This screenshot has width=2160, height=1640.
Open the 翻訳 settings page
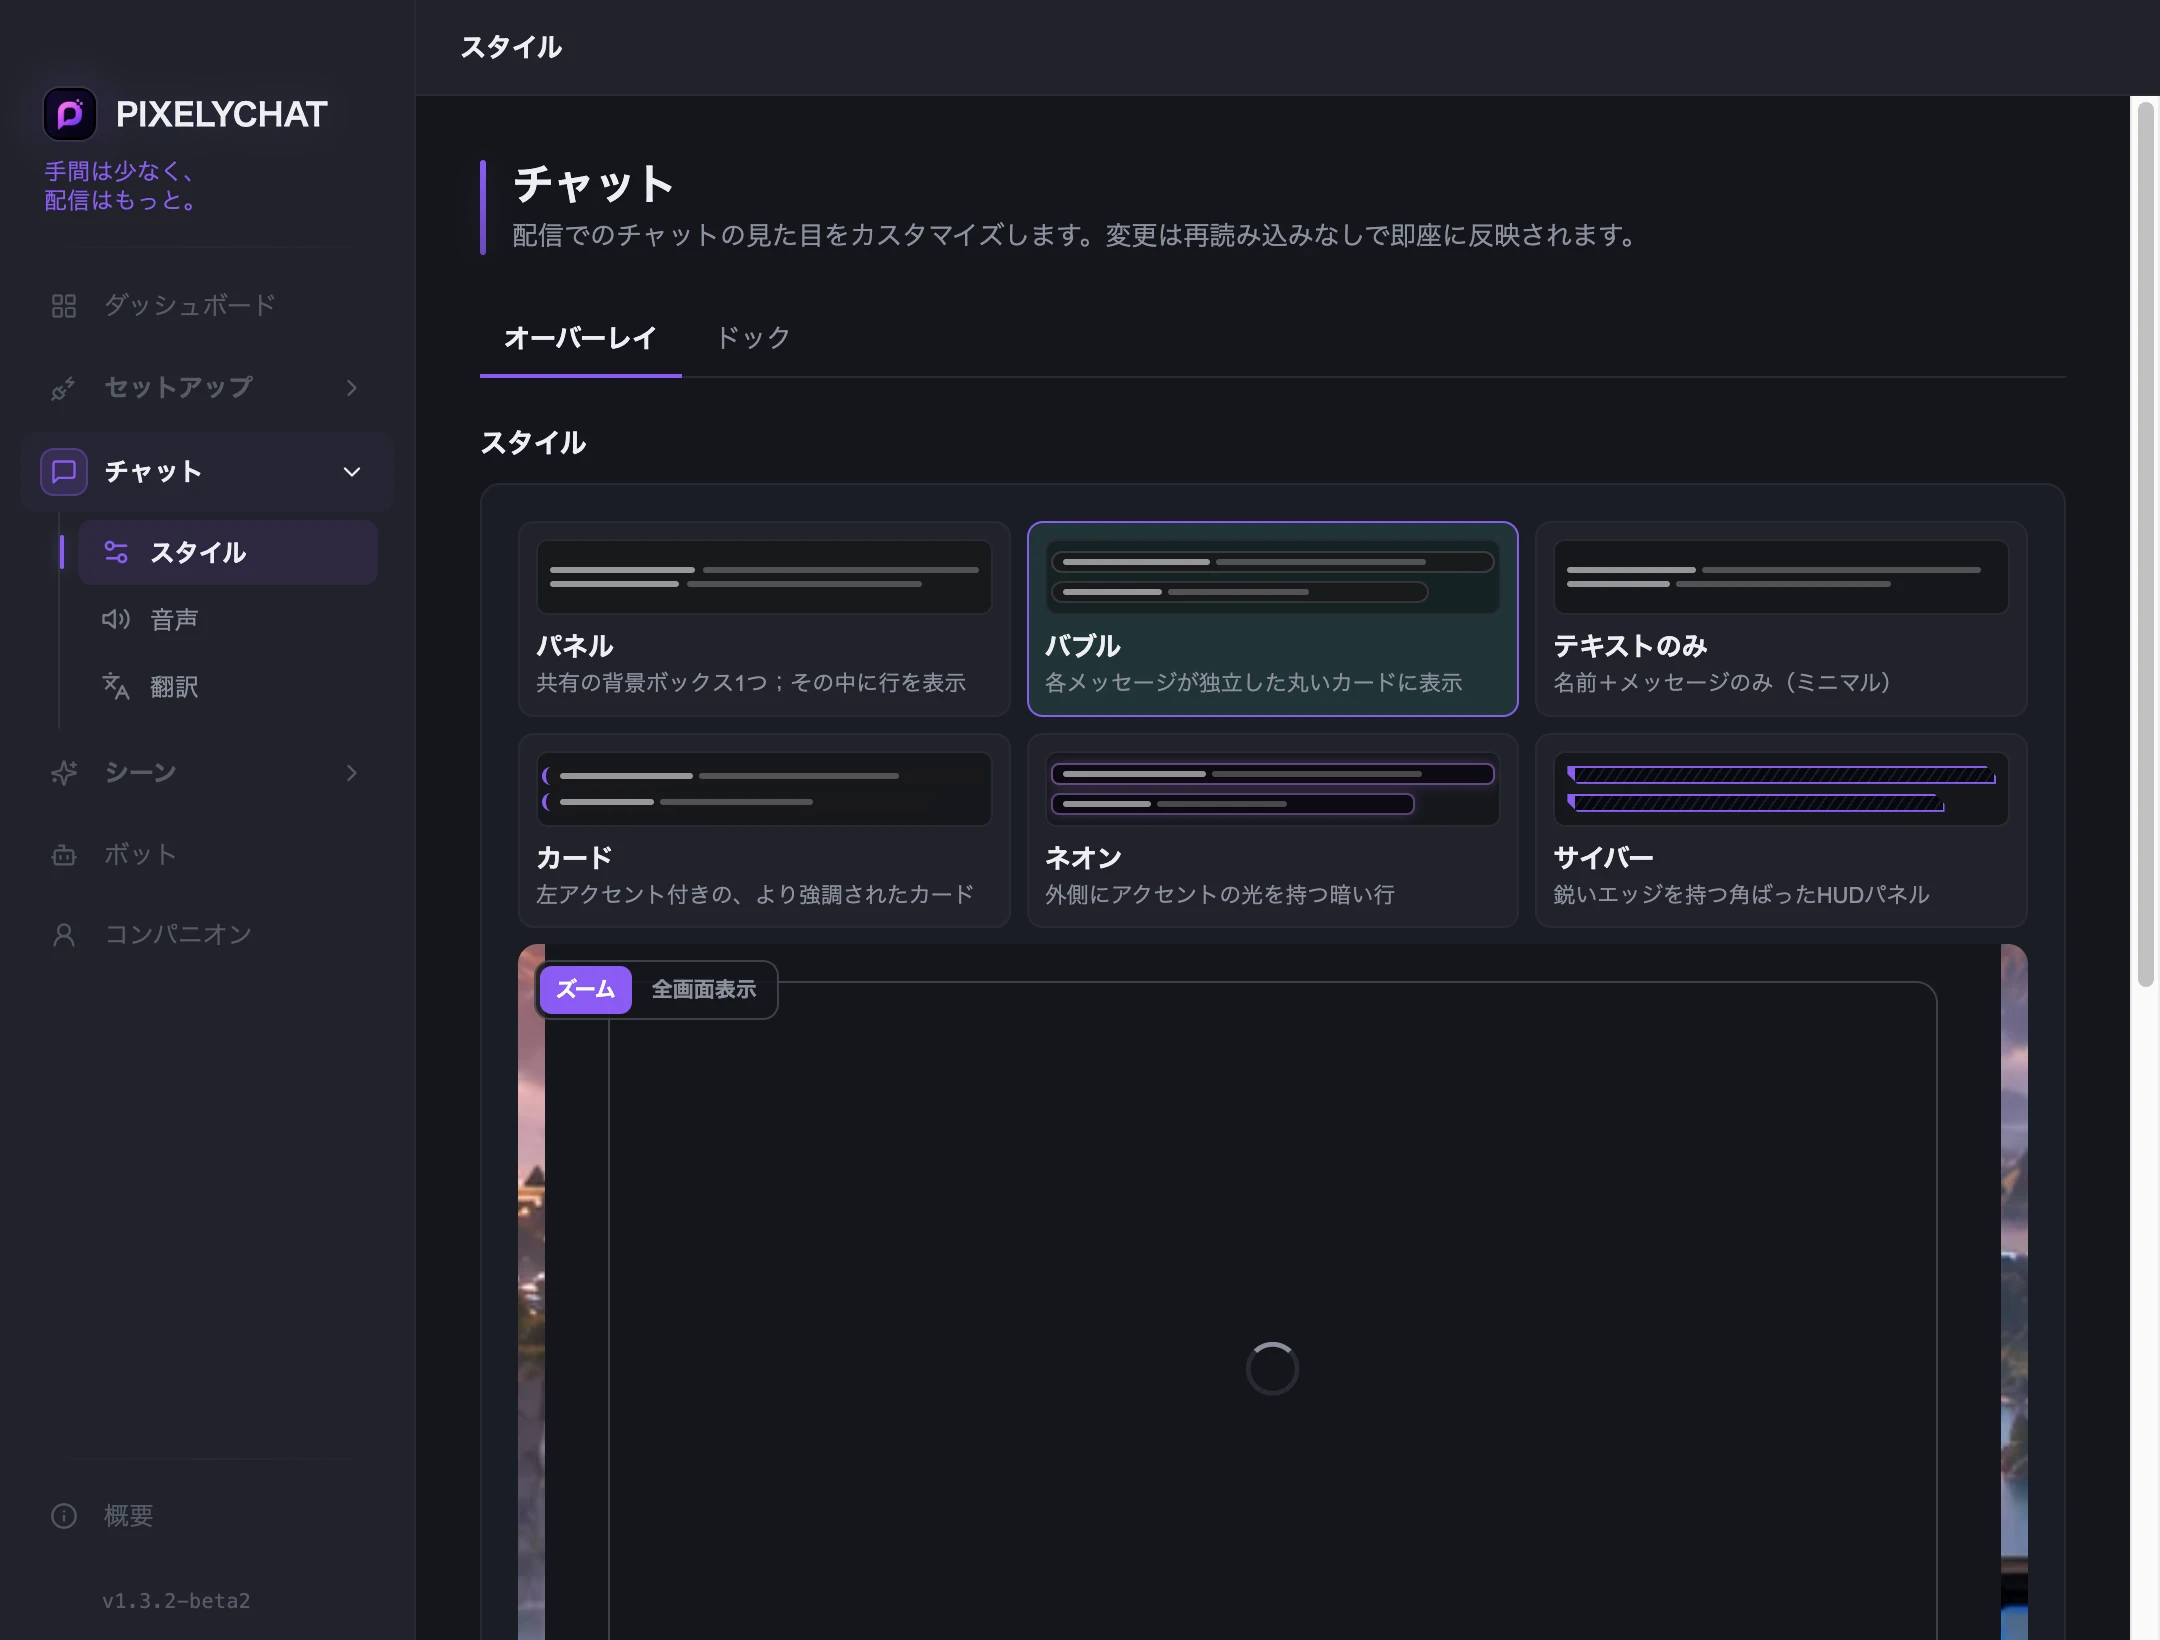[x=228, y=686]
